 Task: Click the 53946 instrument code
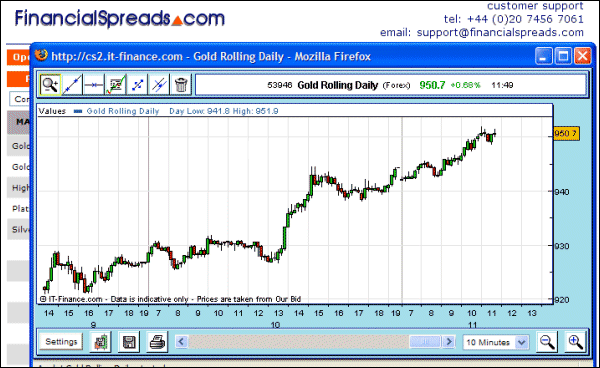pos(279,85)
